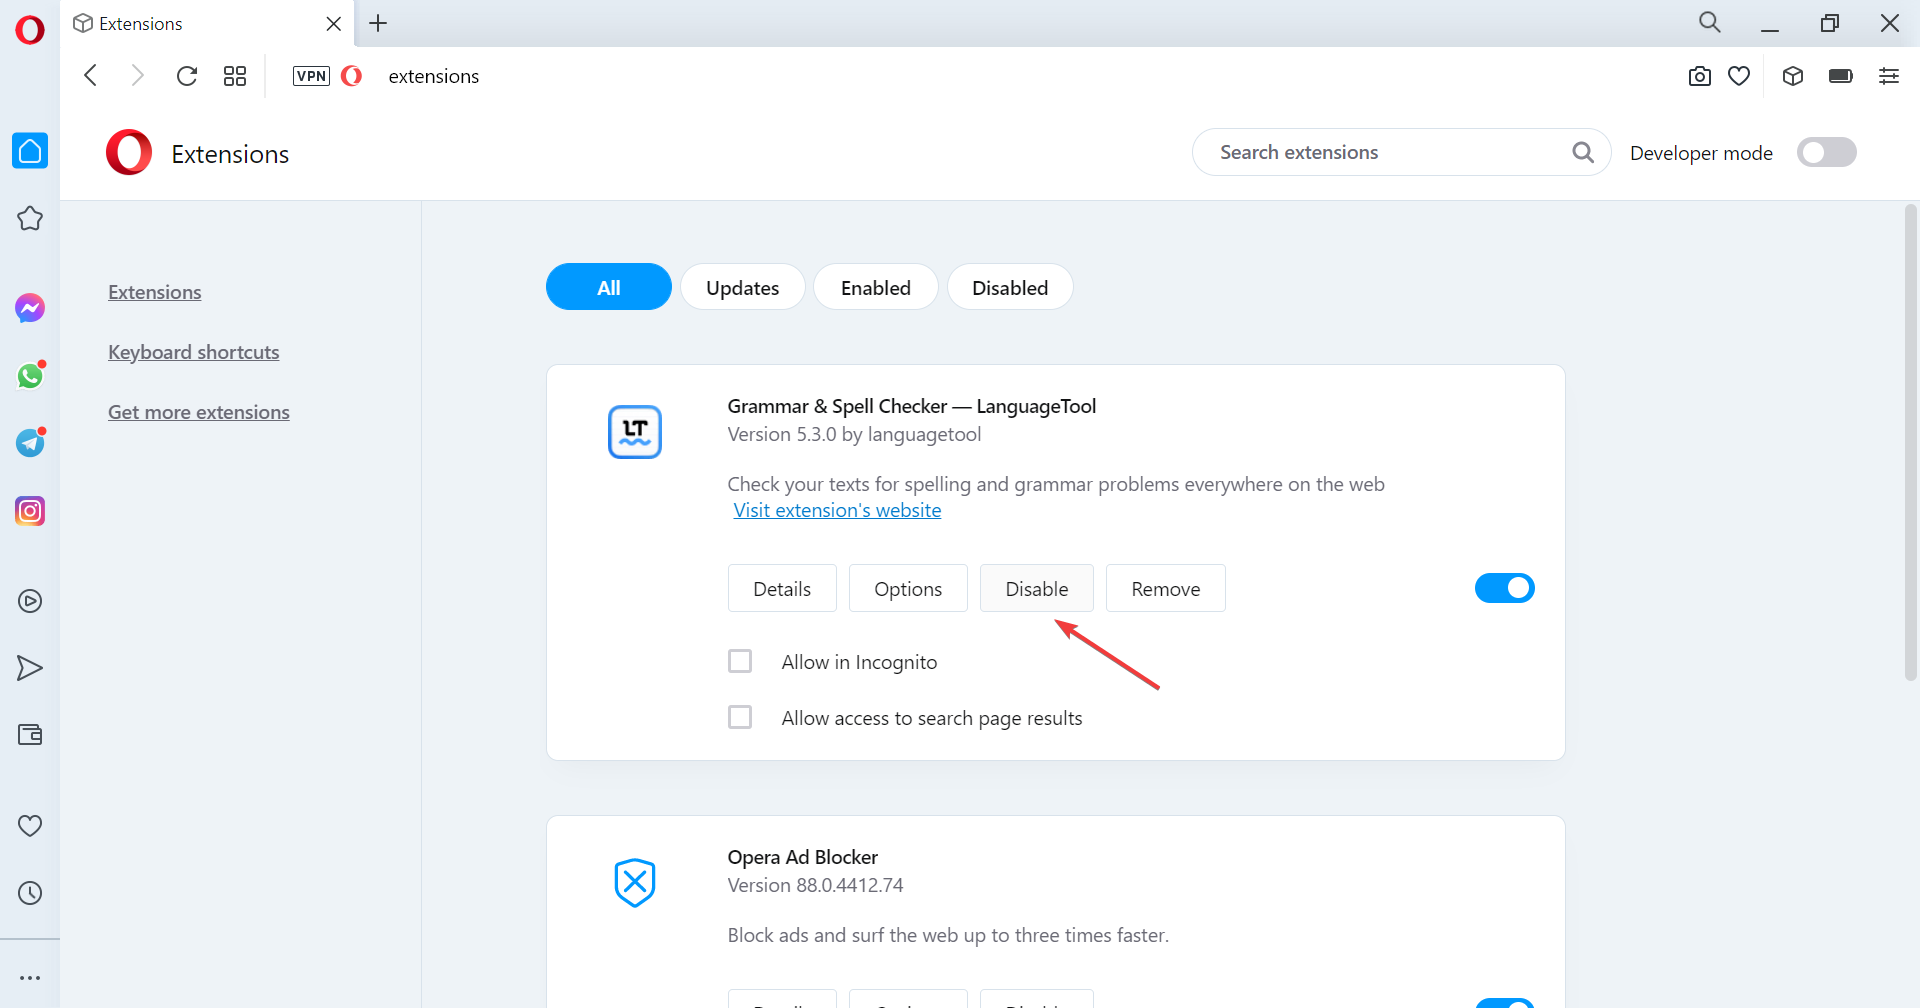The height and width of the screenshot is (1008, 1920).
Task: Select the Enabled filter tab
Action: point(876,287)
